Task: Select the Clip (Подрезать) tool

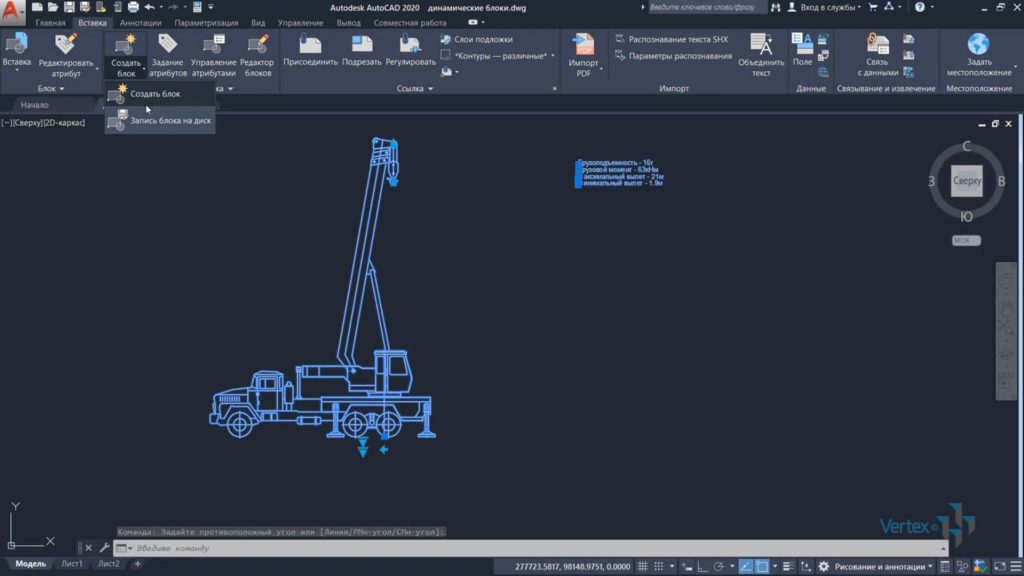Action: click(361, 50)
